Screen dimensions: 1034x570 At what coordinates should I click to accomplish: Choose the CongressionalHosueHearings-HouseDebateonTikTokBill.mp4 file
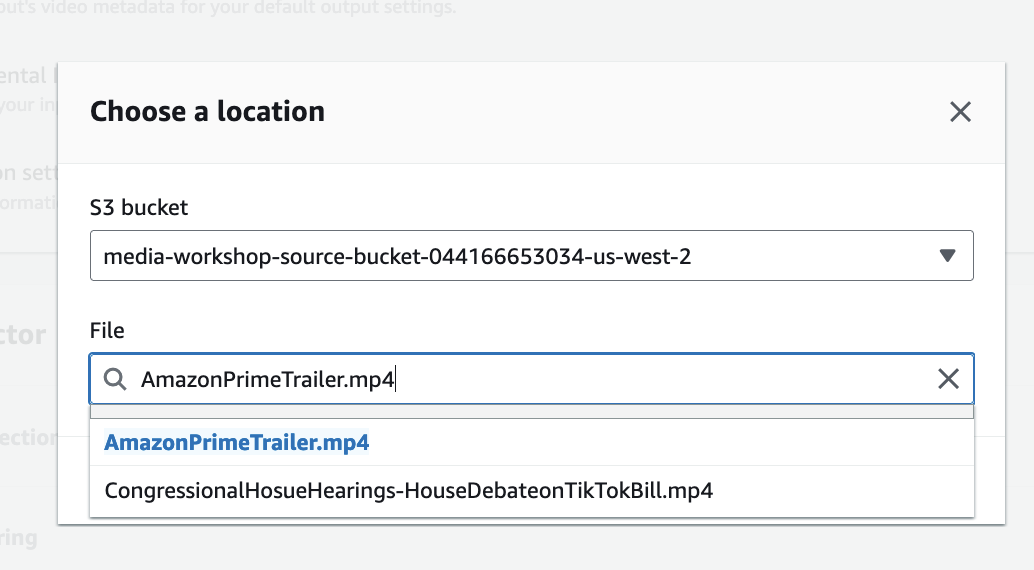pos(408,491)
